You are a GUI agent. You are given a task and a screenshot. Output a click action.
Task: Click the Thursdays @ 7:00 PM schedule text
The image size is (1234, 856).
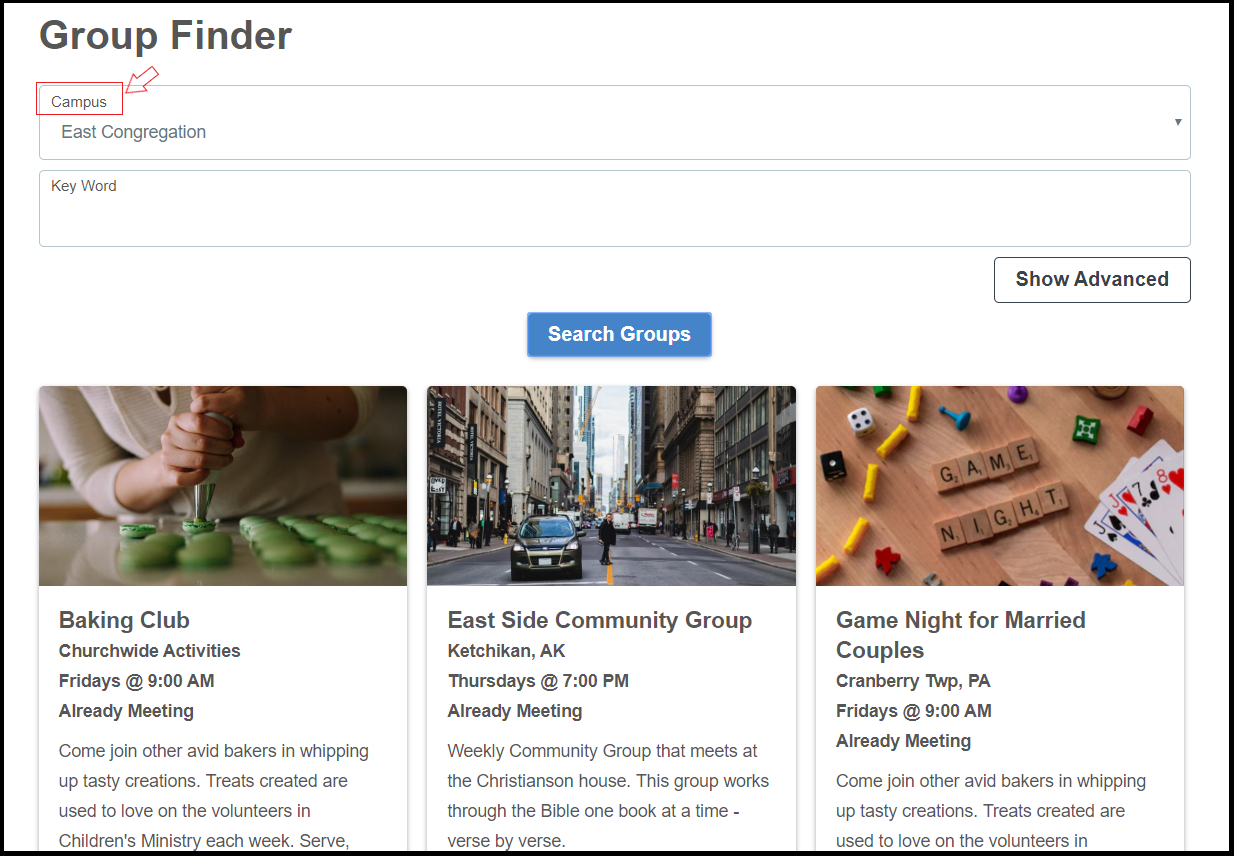pyautogui.click(x=538, y=681)
